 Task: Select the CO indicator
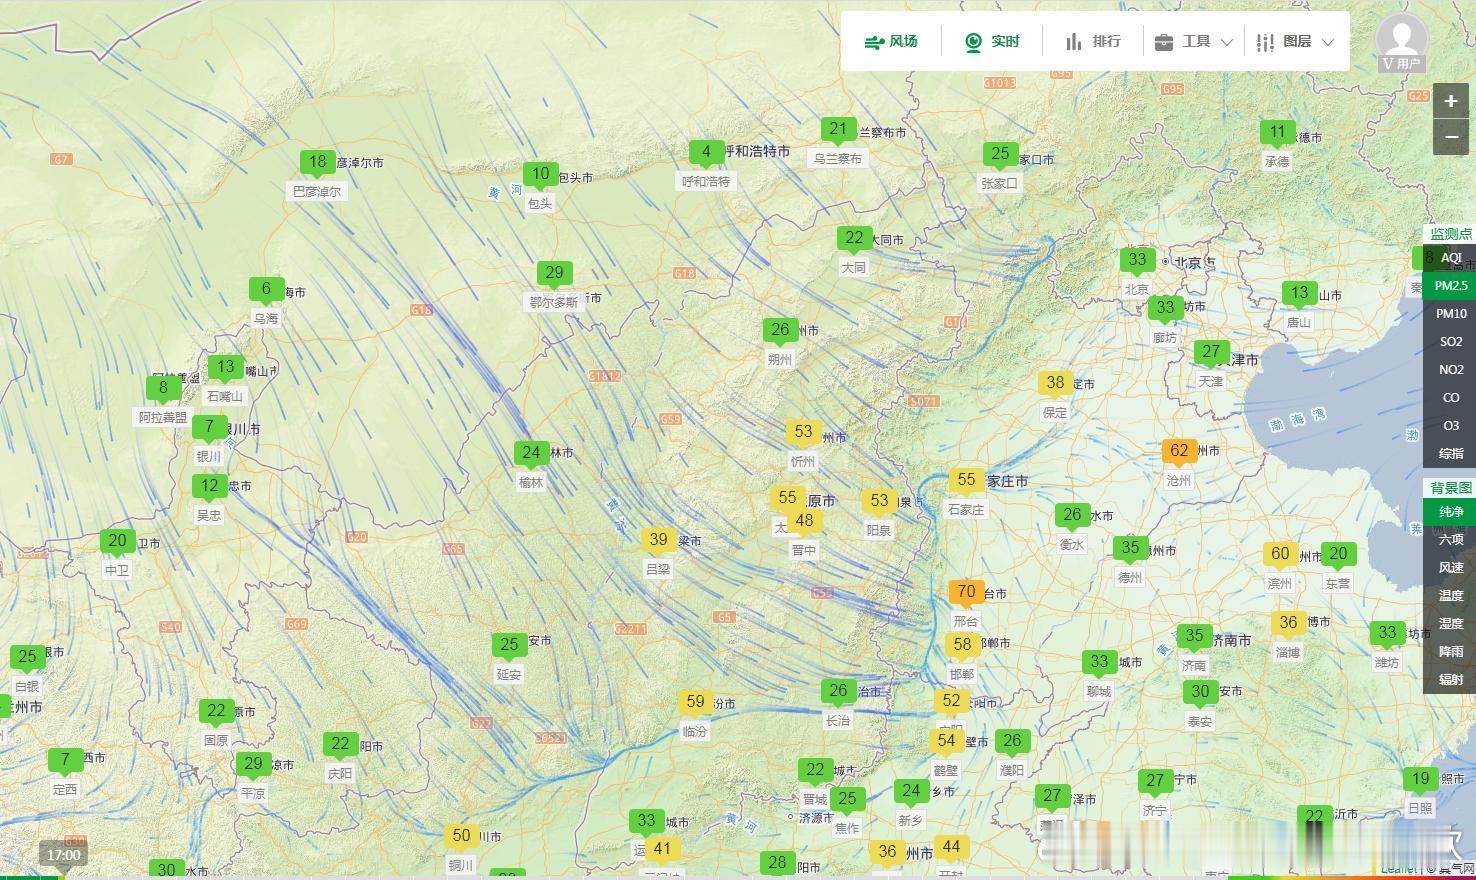point(1451,398)
